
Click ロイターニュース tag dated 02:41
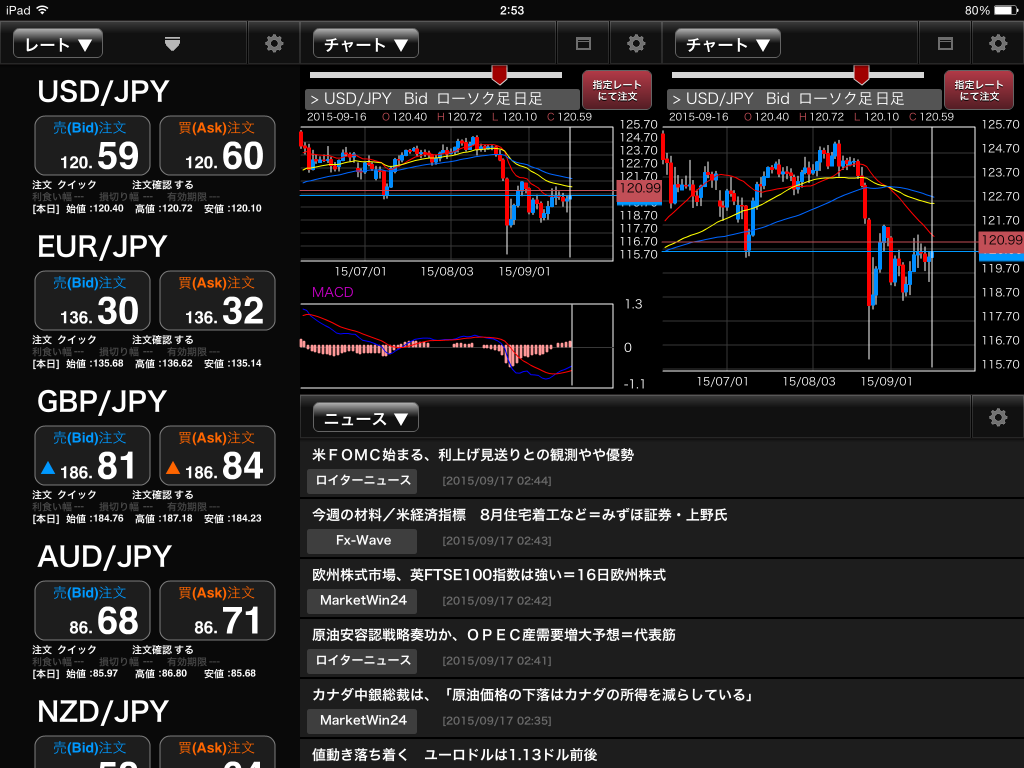tap(362, 661)
